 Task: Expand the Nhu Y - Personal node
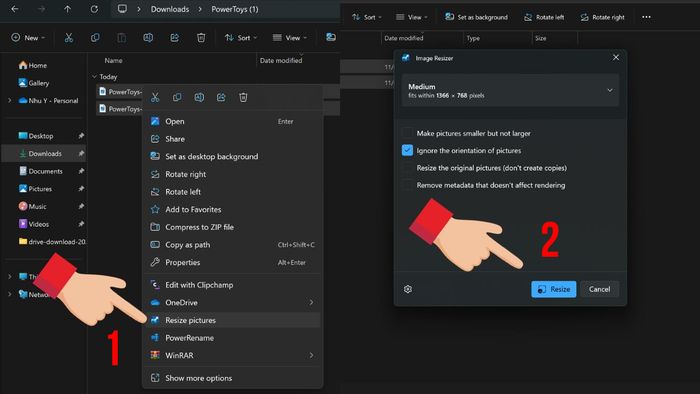9,101
